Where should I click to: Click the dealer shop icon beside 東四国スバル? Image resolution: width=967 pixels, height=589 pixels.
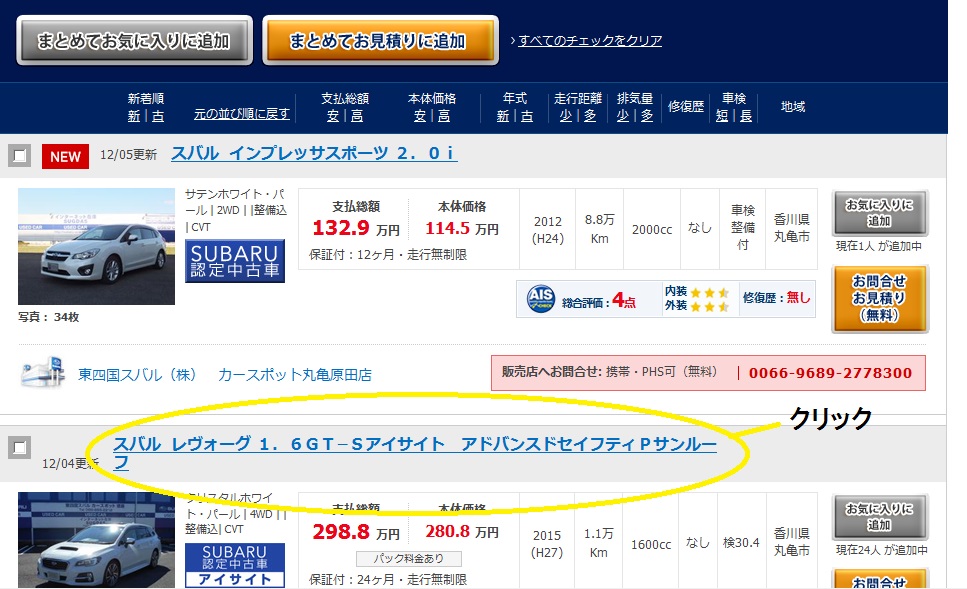coord(43,373)
